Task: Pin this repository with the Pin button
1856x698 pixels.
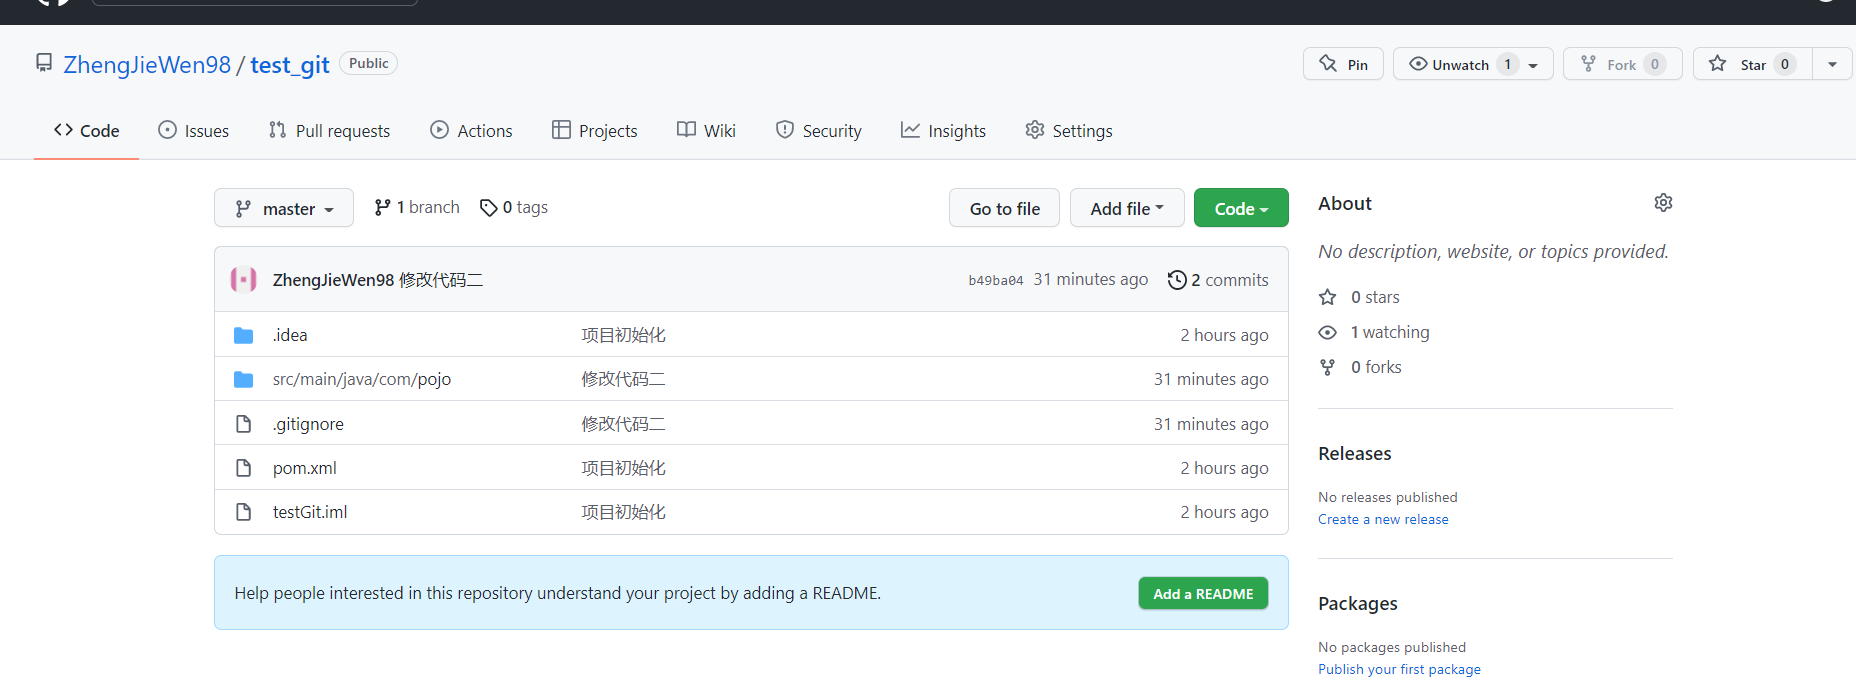Action: pyautogui.click(x=1343, y=64)
